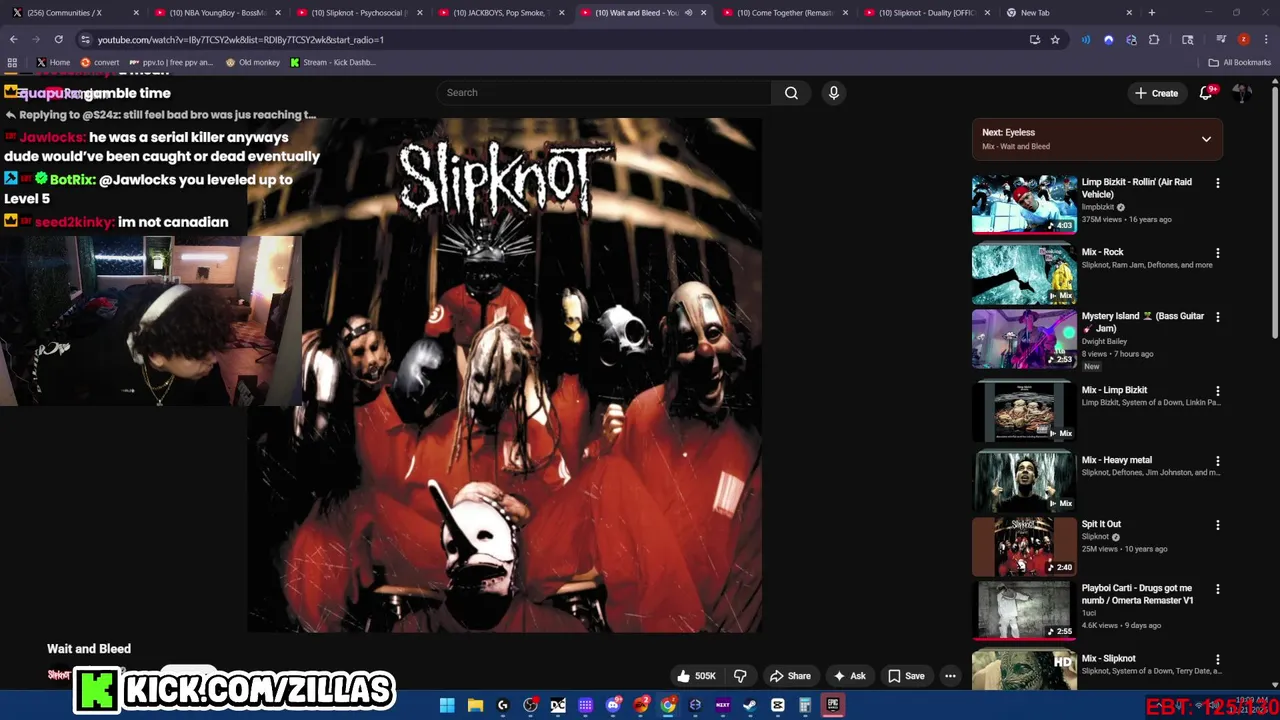Open the Home bookmark for X

coord(53,62)
